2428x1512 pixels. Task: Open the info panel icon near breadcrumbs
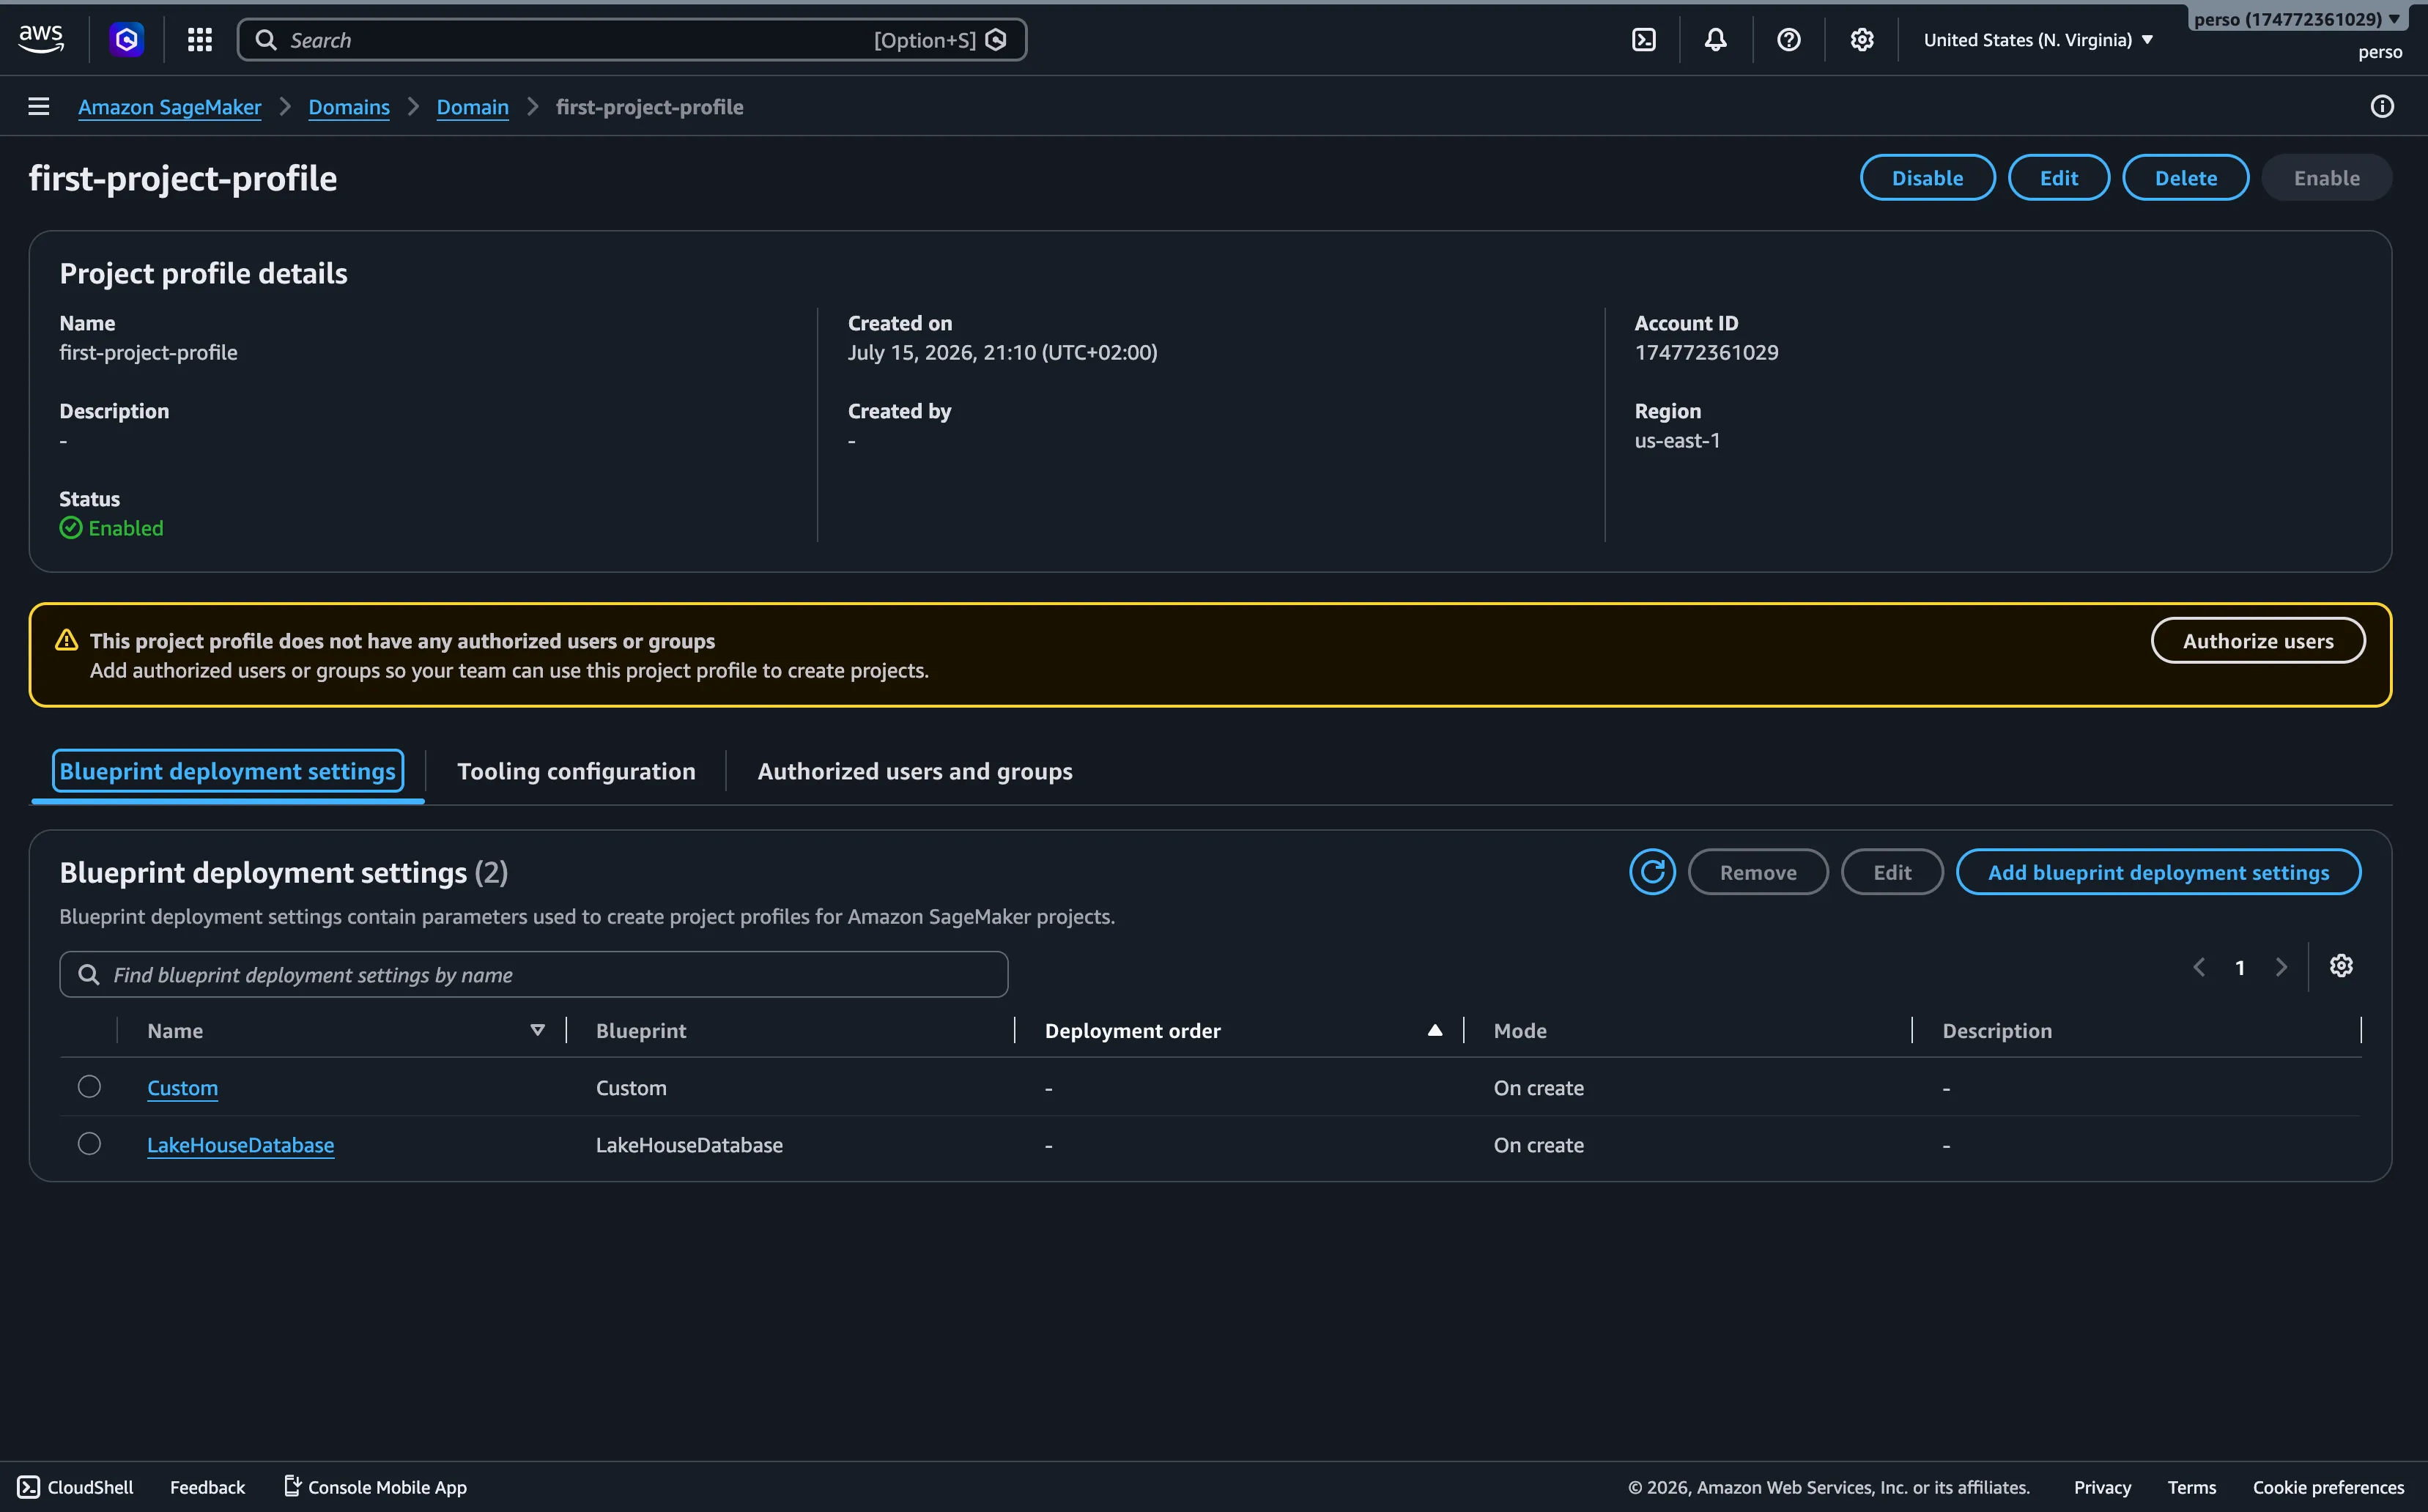click(x=2383, y=106)
